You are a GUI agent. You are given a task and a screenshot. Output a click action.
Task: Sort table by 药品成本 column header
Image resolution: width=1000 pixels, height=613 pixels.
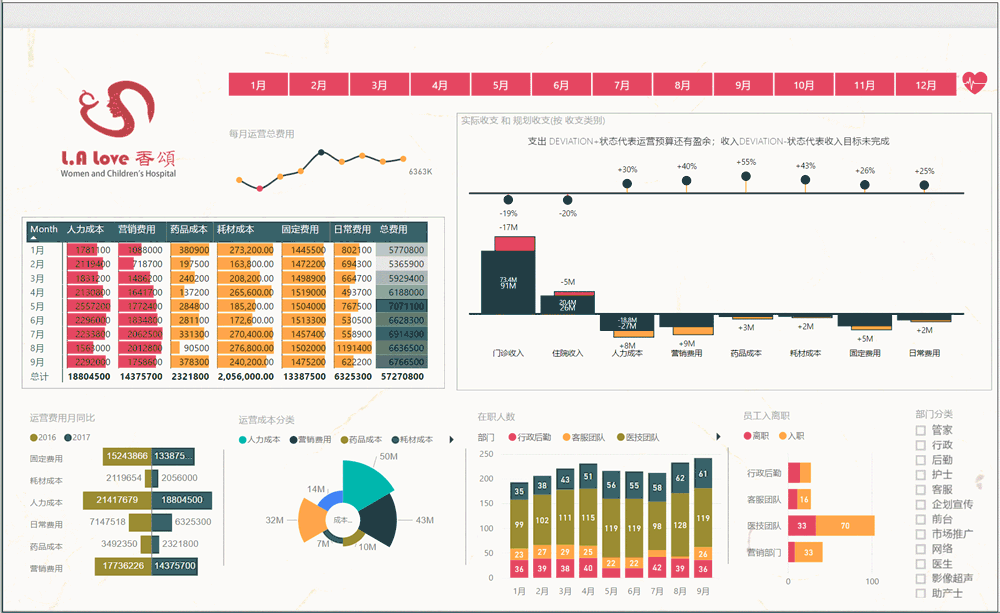click(188, 229)
